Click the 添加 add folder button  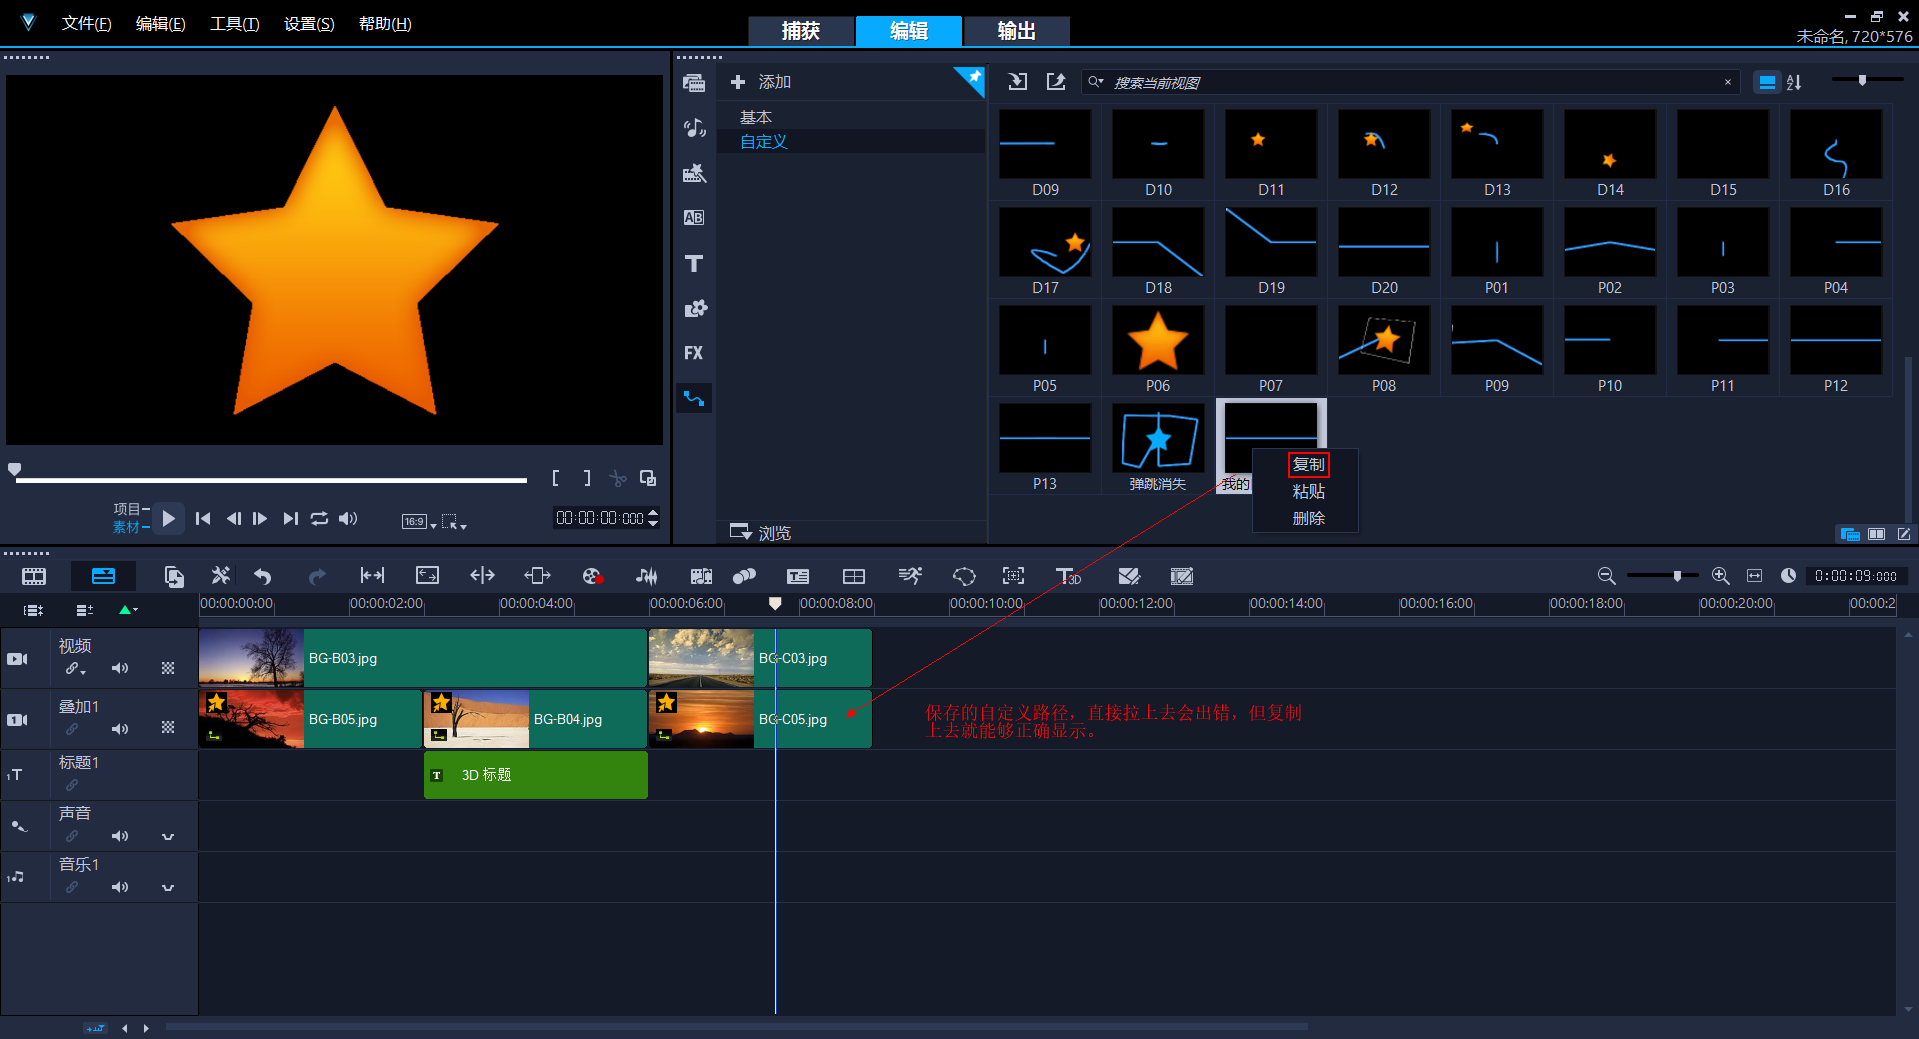click(761, 82)
